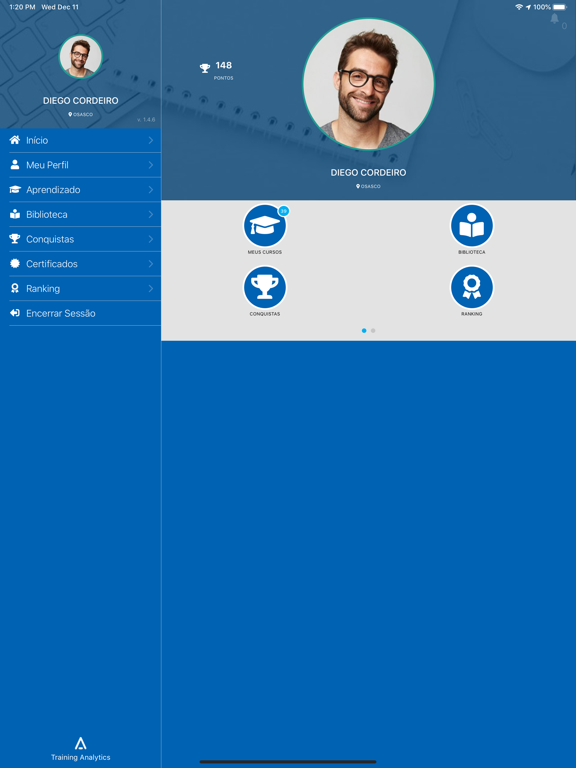Tap the 100% battery percentage
Image resolution: width=576 pixels, height=768 pixels.
pos(542,7)
